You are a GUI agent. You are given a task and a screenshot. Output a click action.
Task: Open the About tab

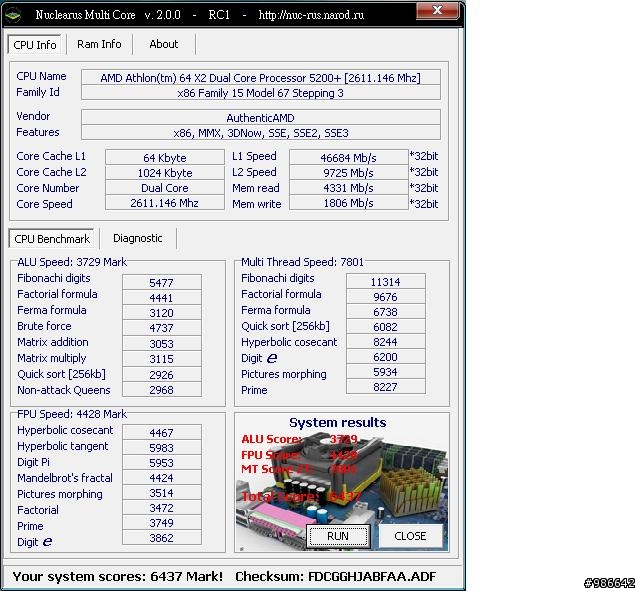pos(164,44)
